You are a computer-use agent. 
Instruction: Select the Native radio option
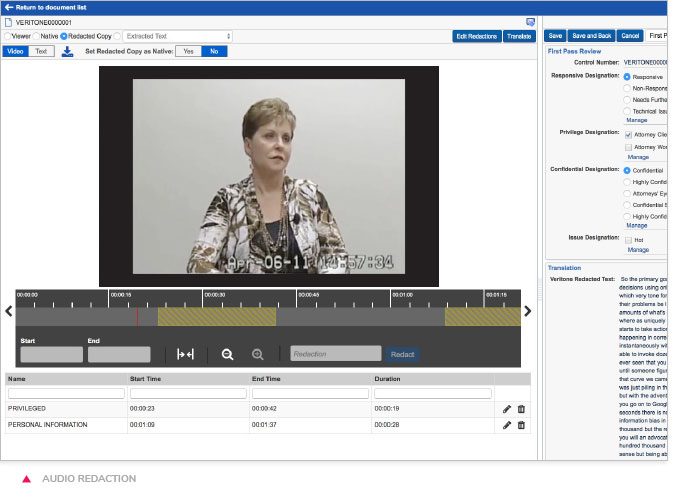tap(36, 36)
